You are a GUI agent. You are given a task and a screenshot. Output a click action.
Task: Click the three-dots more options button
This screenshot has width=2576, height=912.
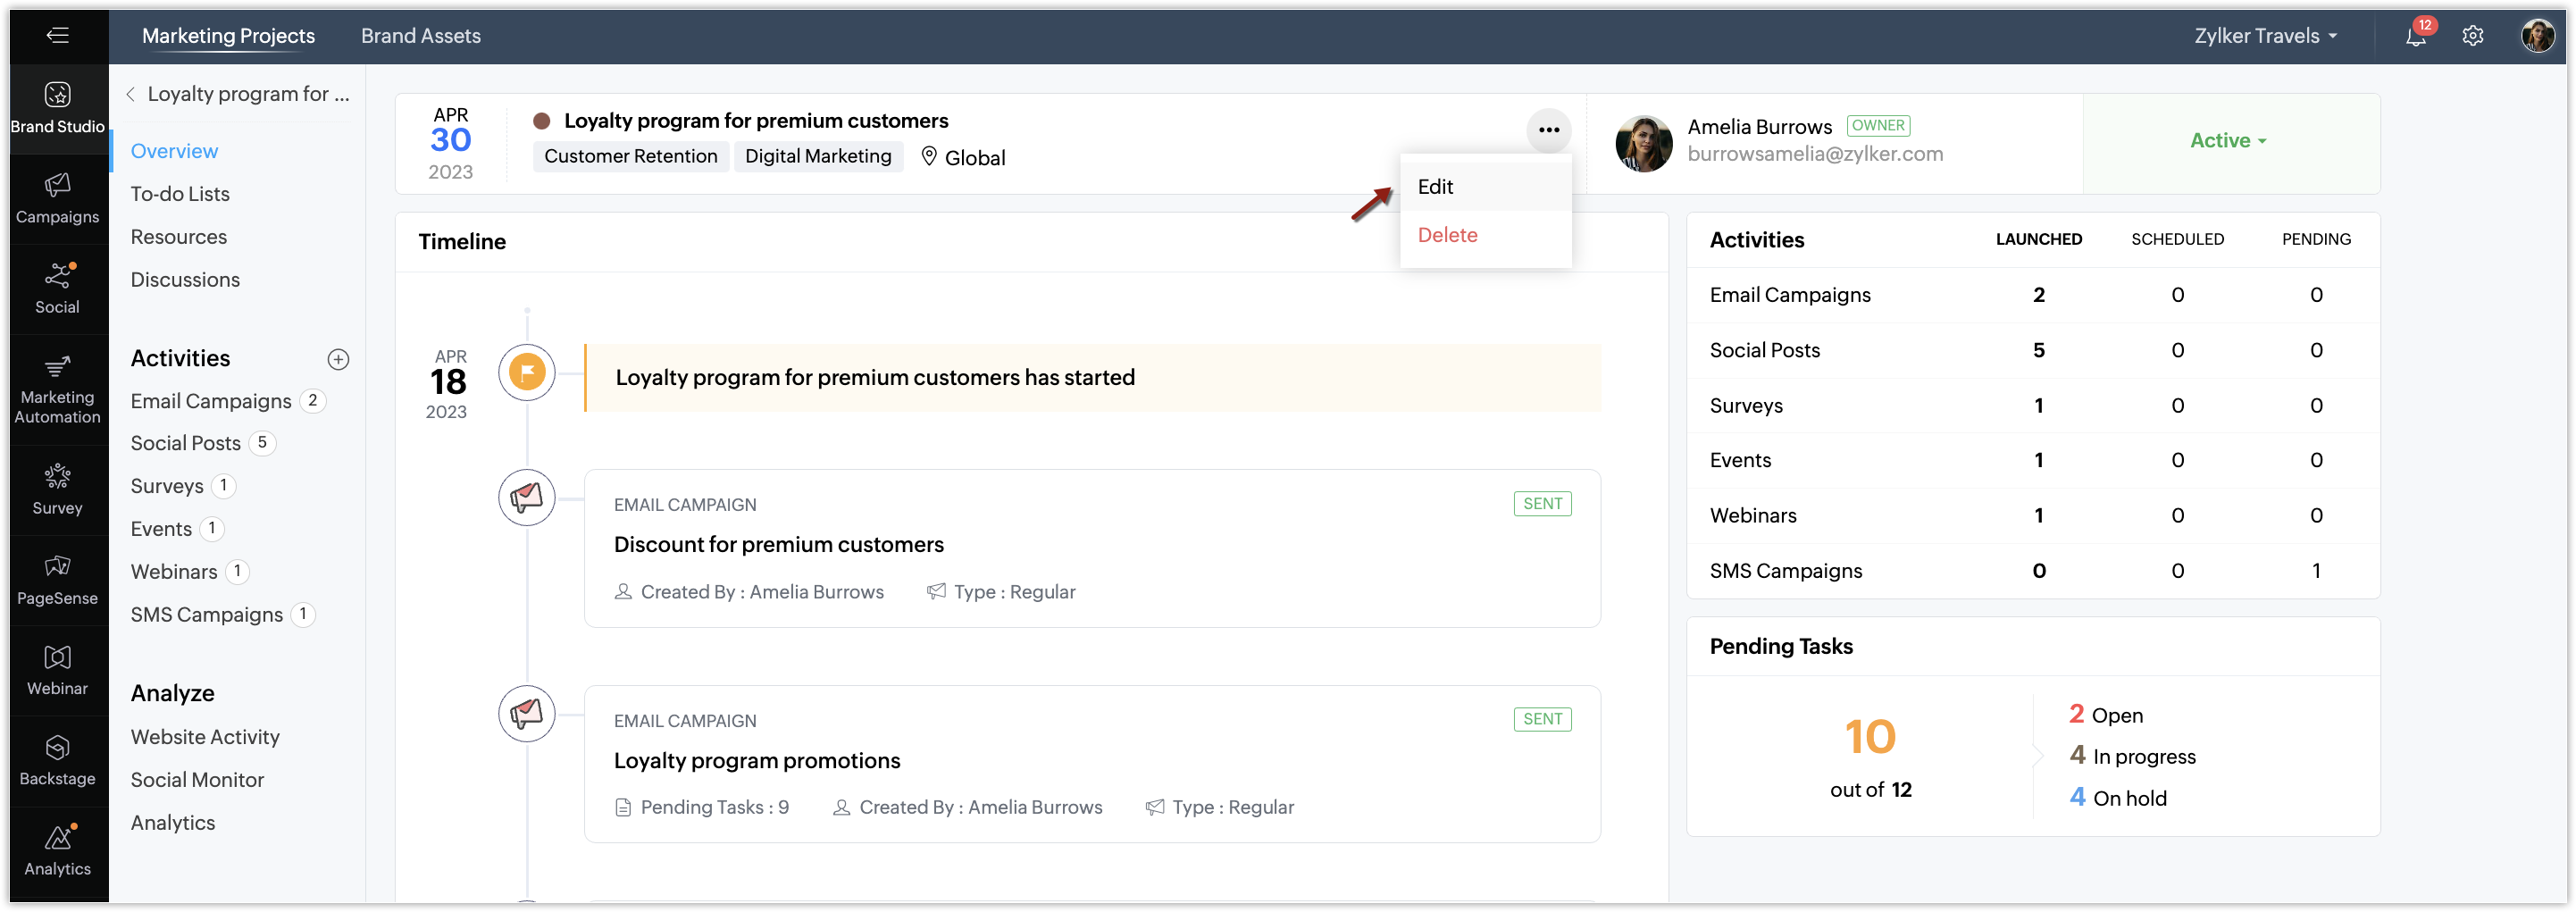tap(1549, 130)
